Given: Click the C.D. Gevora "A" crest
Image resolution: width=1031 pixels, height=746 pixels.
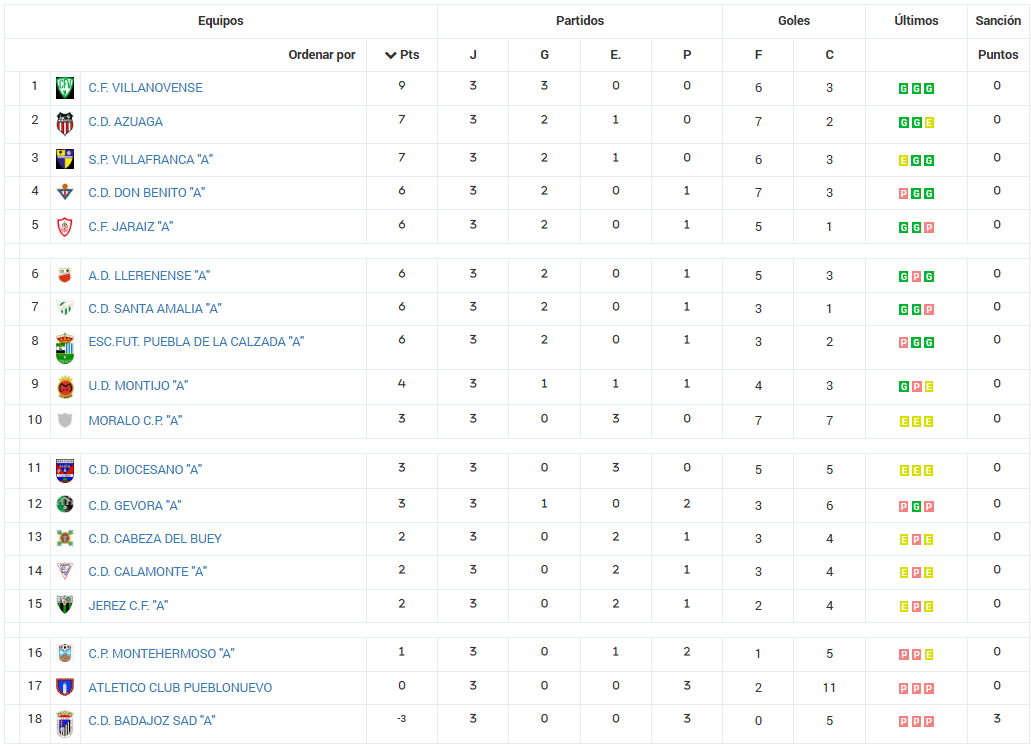Looking at the screenshot, I should pos(64,505).
